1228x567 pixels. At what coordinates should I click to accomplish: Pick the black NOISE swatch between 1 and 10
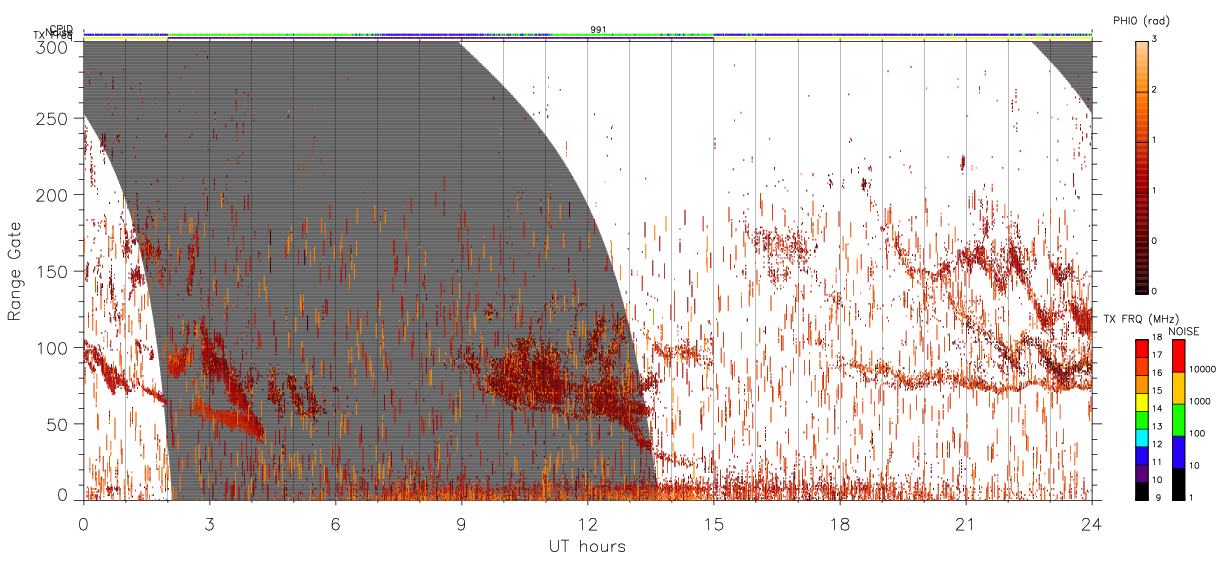point(1178,482)
